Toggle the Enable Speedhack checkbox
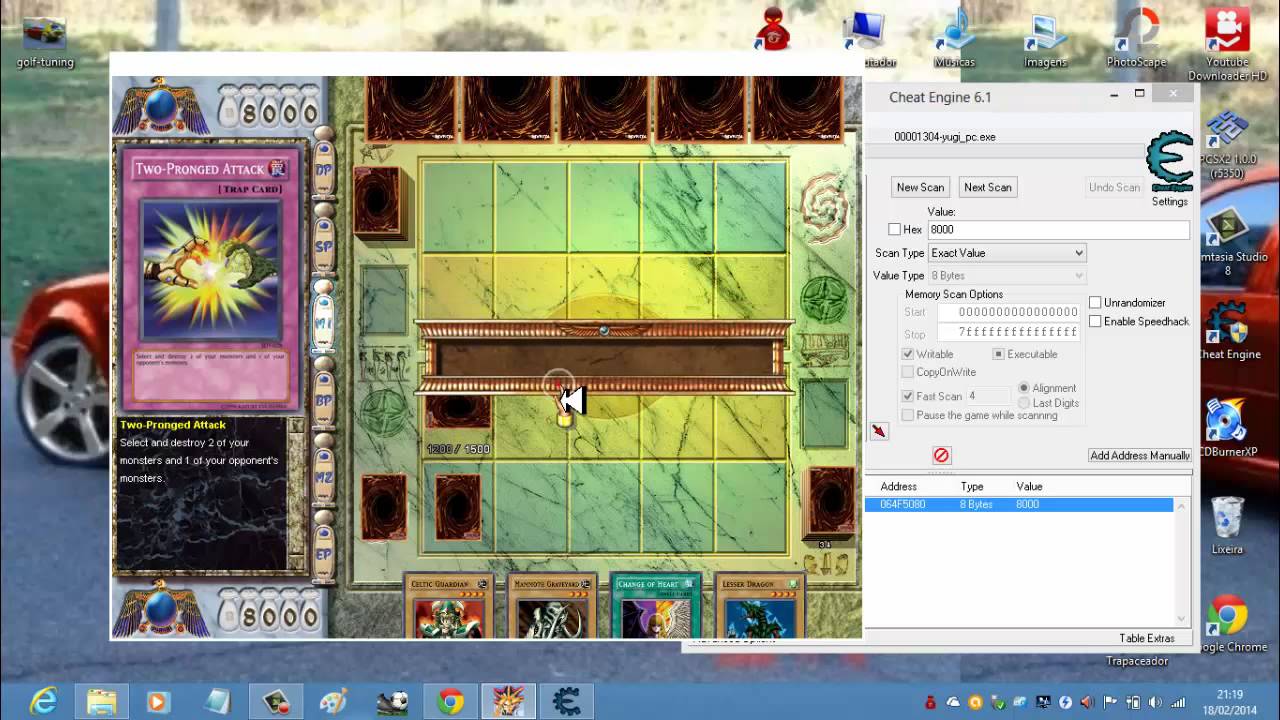 click(x=1095, y=321)
